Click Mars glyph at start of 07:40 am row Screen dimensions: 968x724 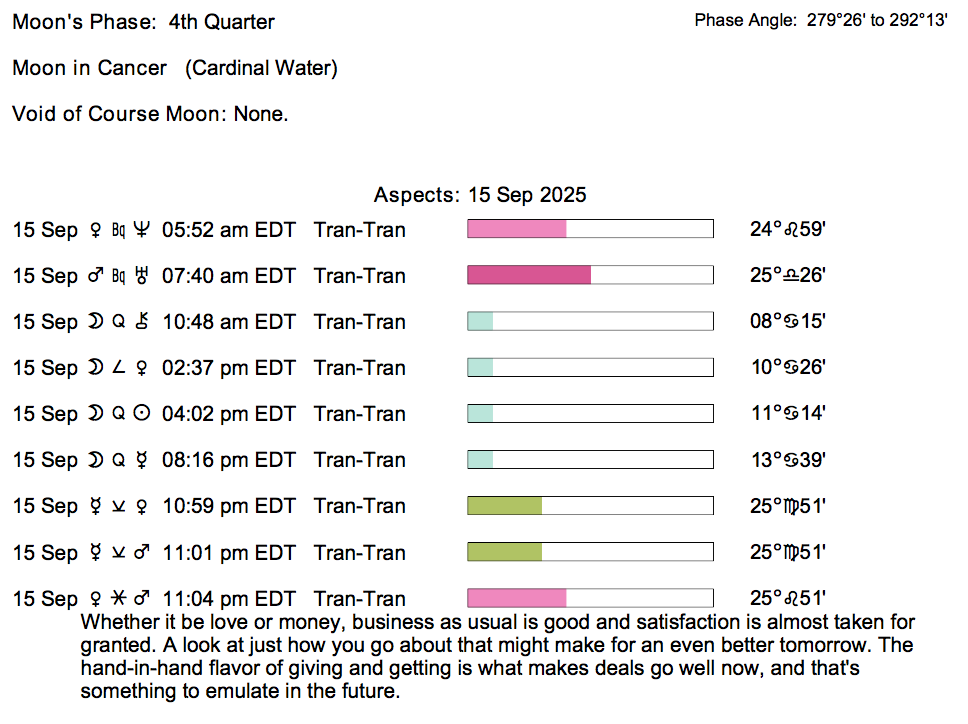(x=95, y=276)
